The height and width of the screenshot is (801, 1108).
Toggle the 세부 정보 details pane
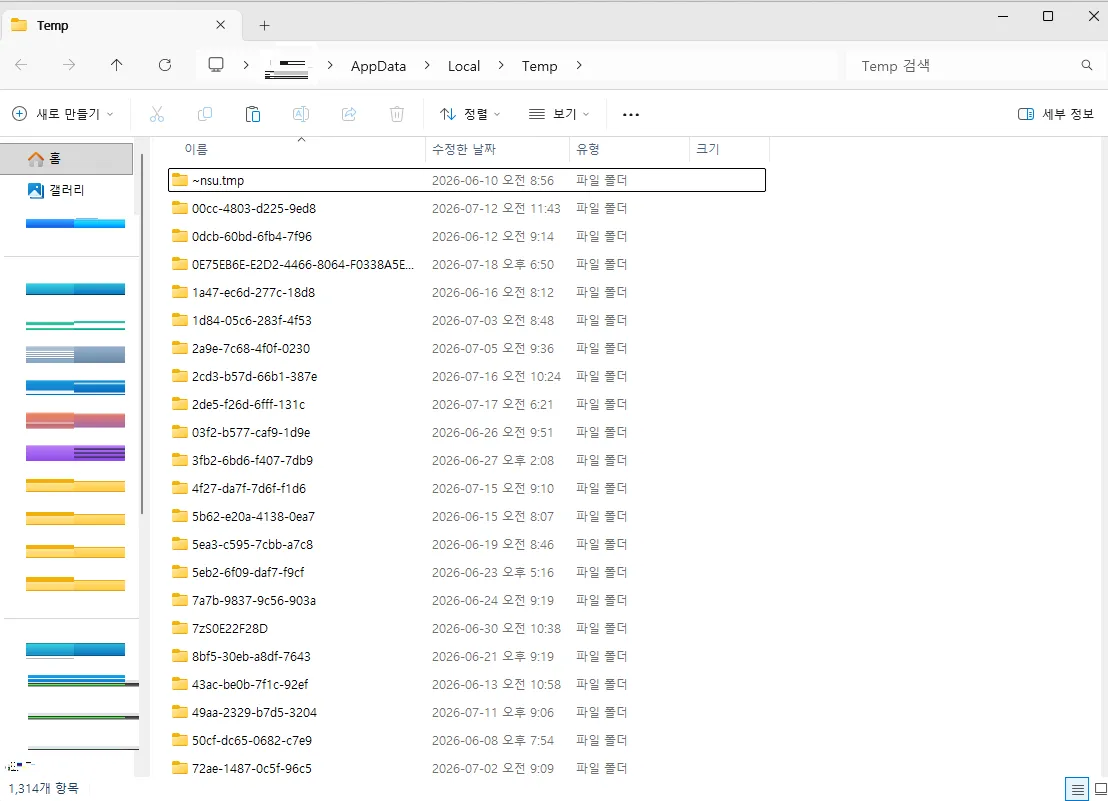(x=1056, y=114)
